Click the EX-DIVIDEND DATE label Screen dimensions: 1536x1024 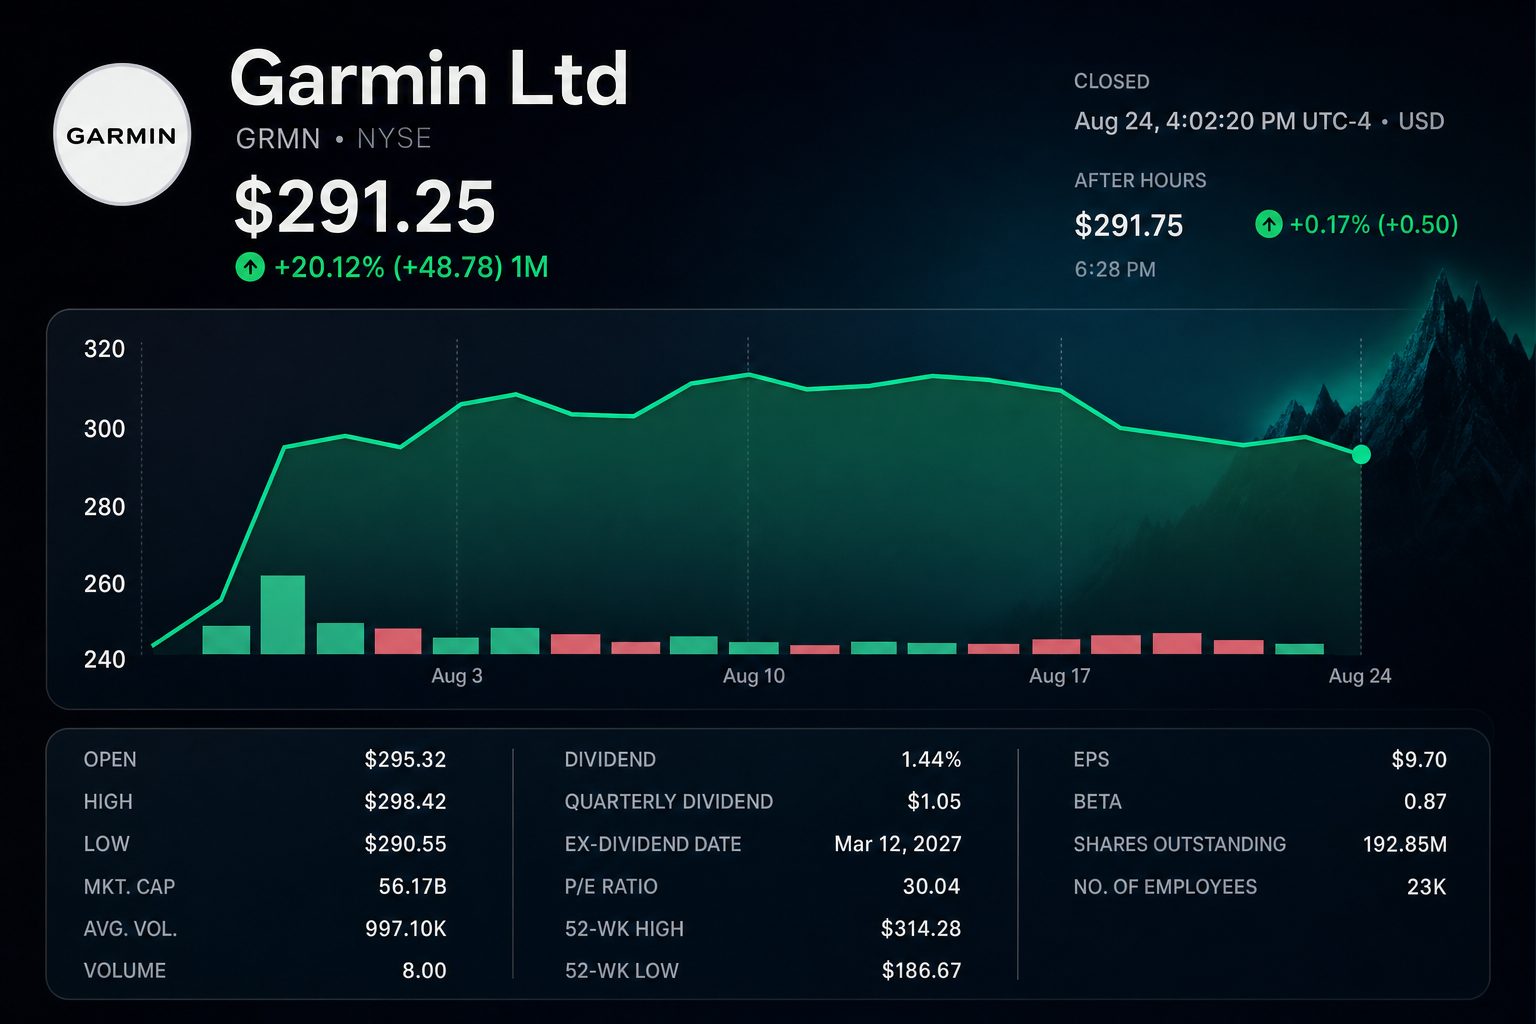[653, 844]
